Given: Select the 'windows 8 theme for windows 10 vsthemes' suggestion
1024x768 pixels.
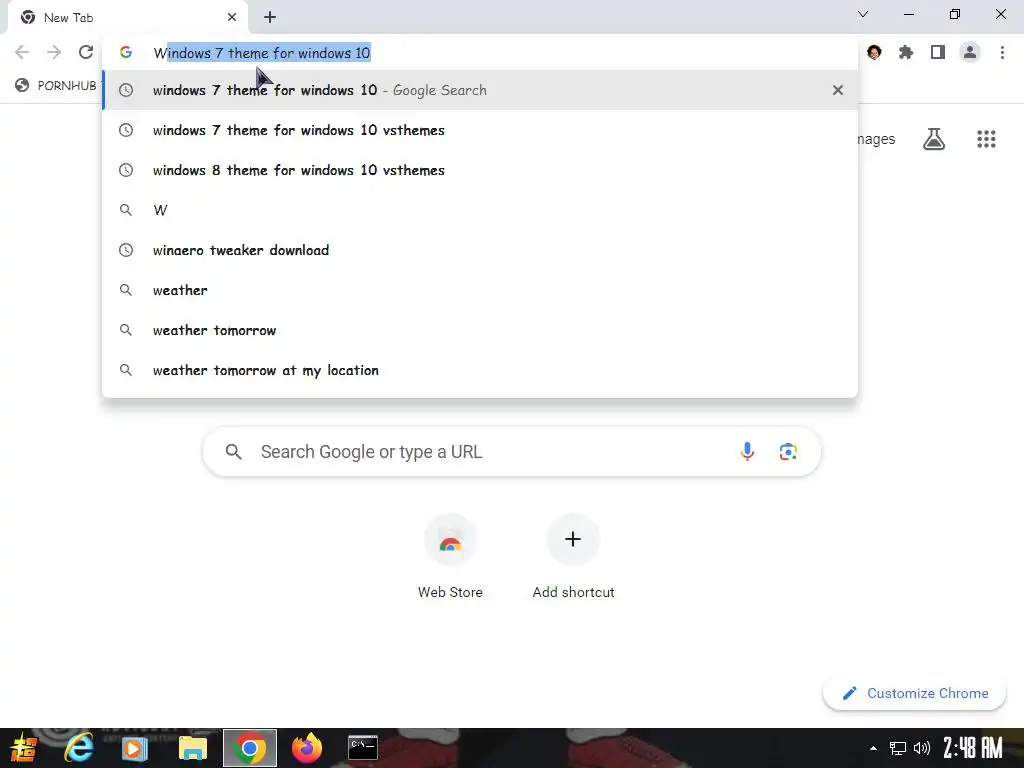Looking at the screenshot, I should 480,170.
